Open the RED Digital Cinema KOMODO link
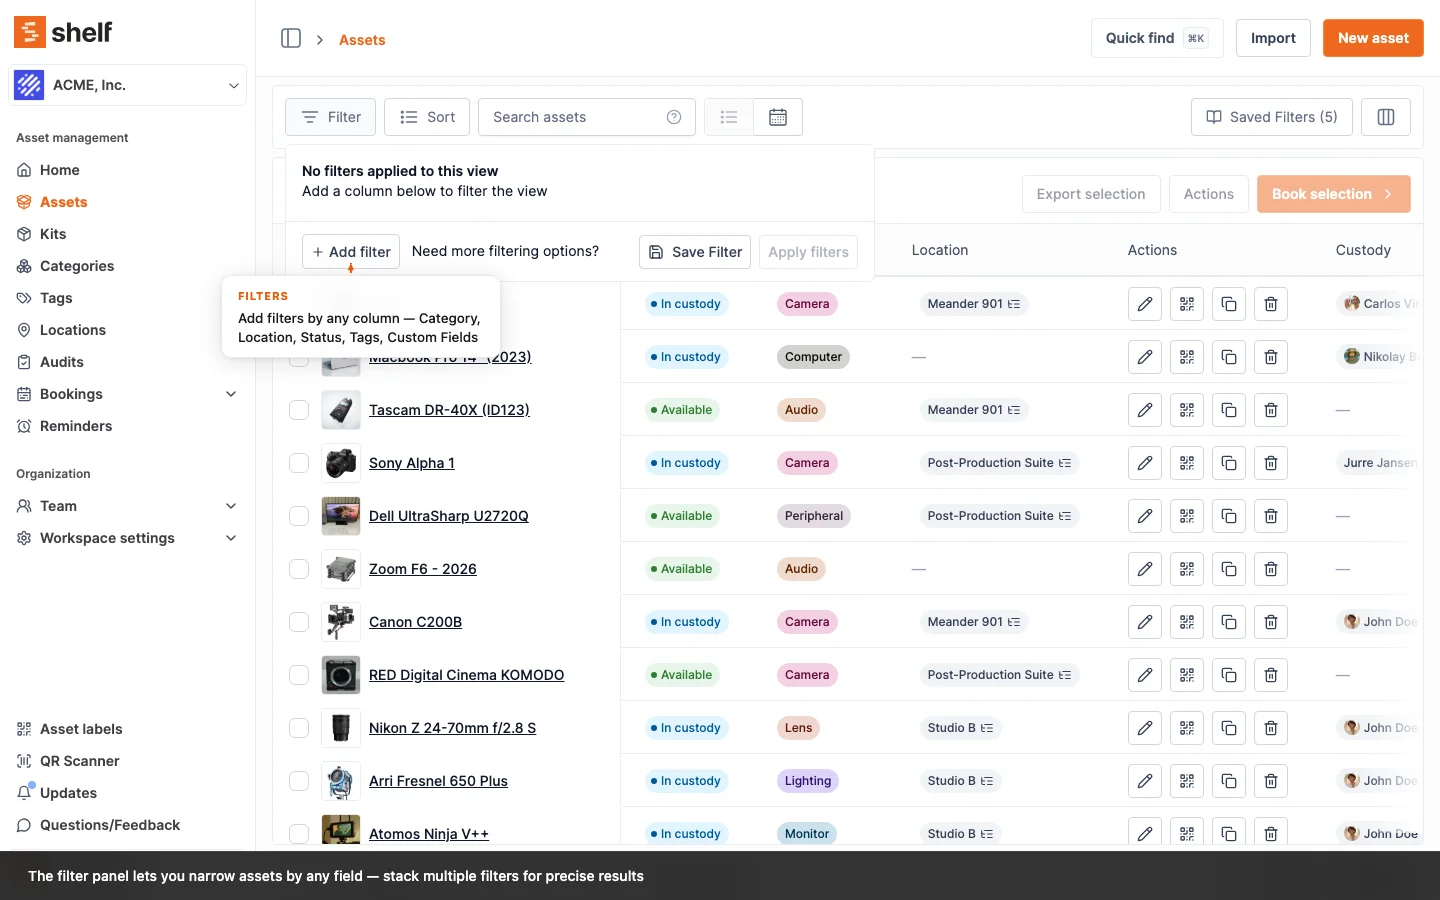This screenshot has height=900, width=1440. (x=466, y=675)
